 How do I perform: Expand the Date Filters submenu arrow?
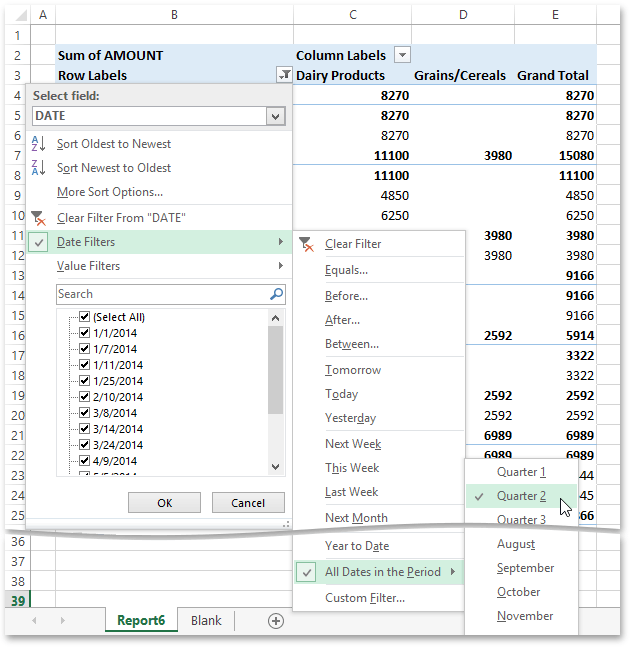(x=281, y=241)
